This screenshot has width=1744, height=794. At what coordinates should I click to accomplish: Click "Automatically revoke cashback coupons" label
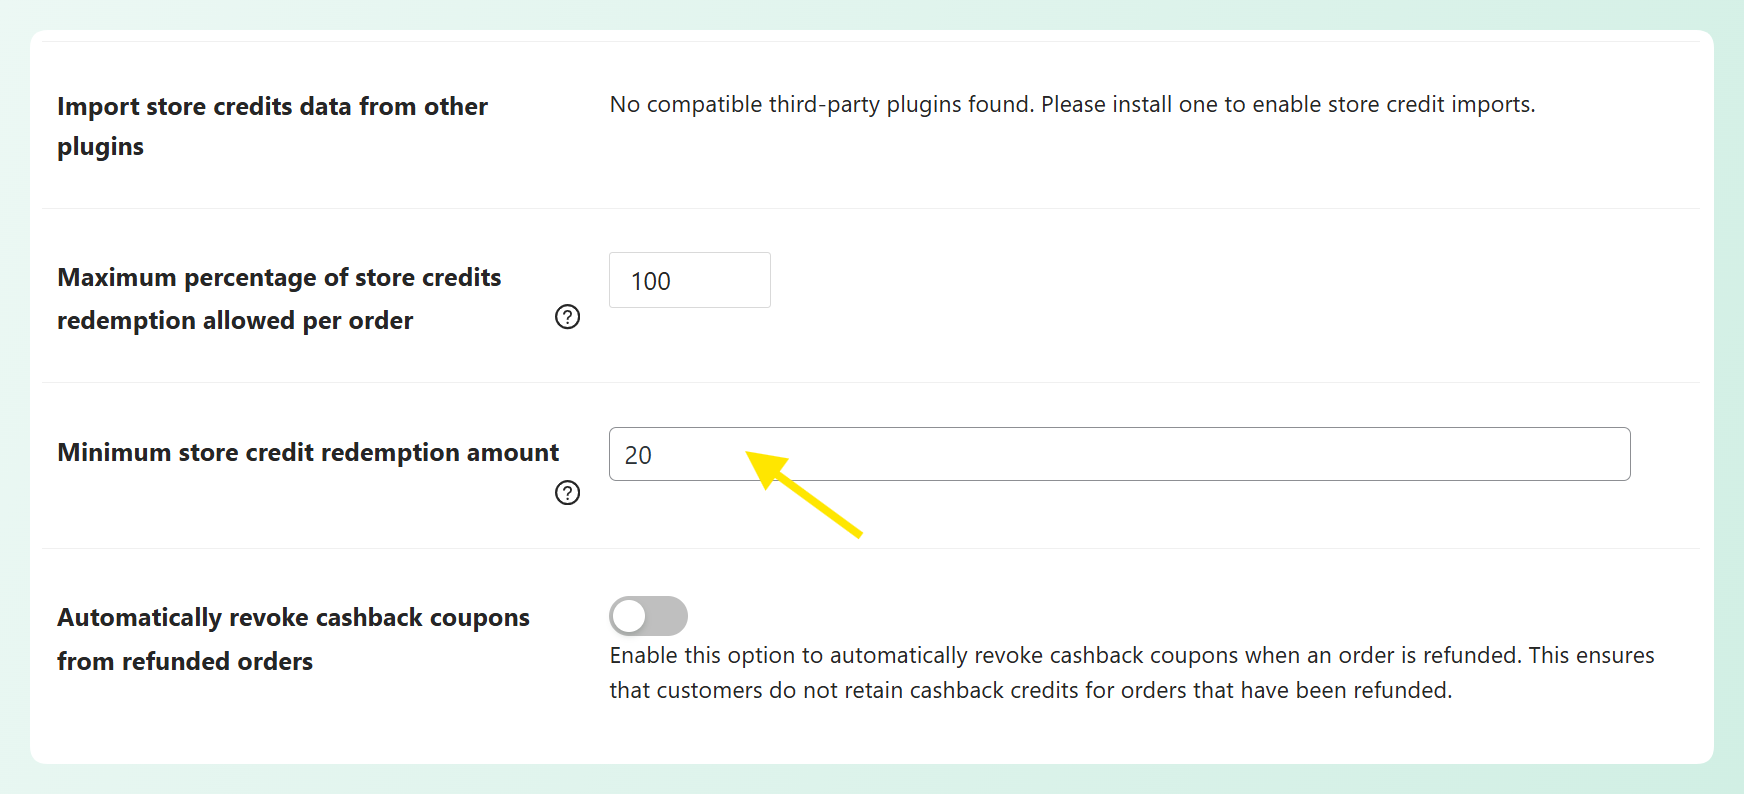[x=293, y=618]
